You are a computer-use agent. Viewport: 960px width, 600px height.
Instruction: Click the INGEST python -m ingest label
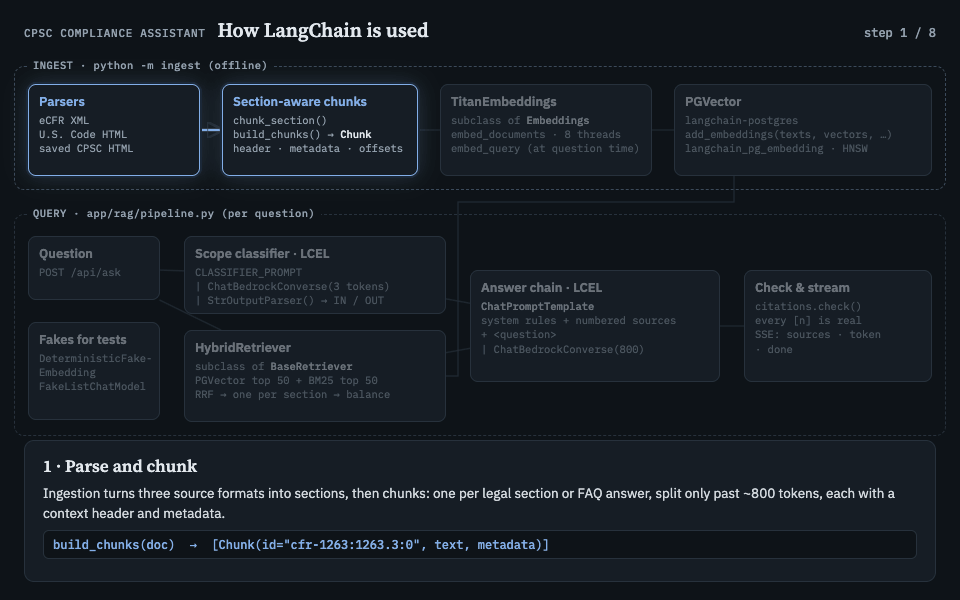150,66
